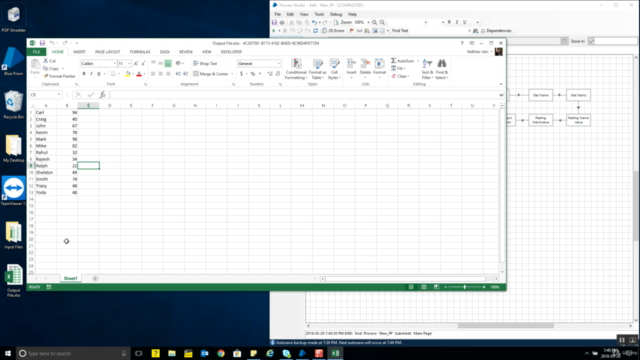640x360 pixels.
Task: Click the Dependencies button in Process Studio
Action: click(496, 31)
